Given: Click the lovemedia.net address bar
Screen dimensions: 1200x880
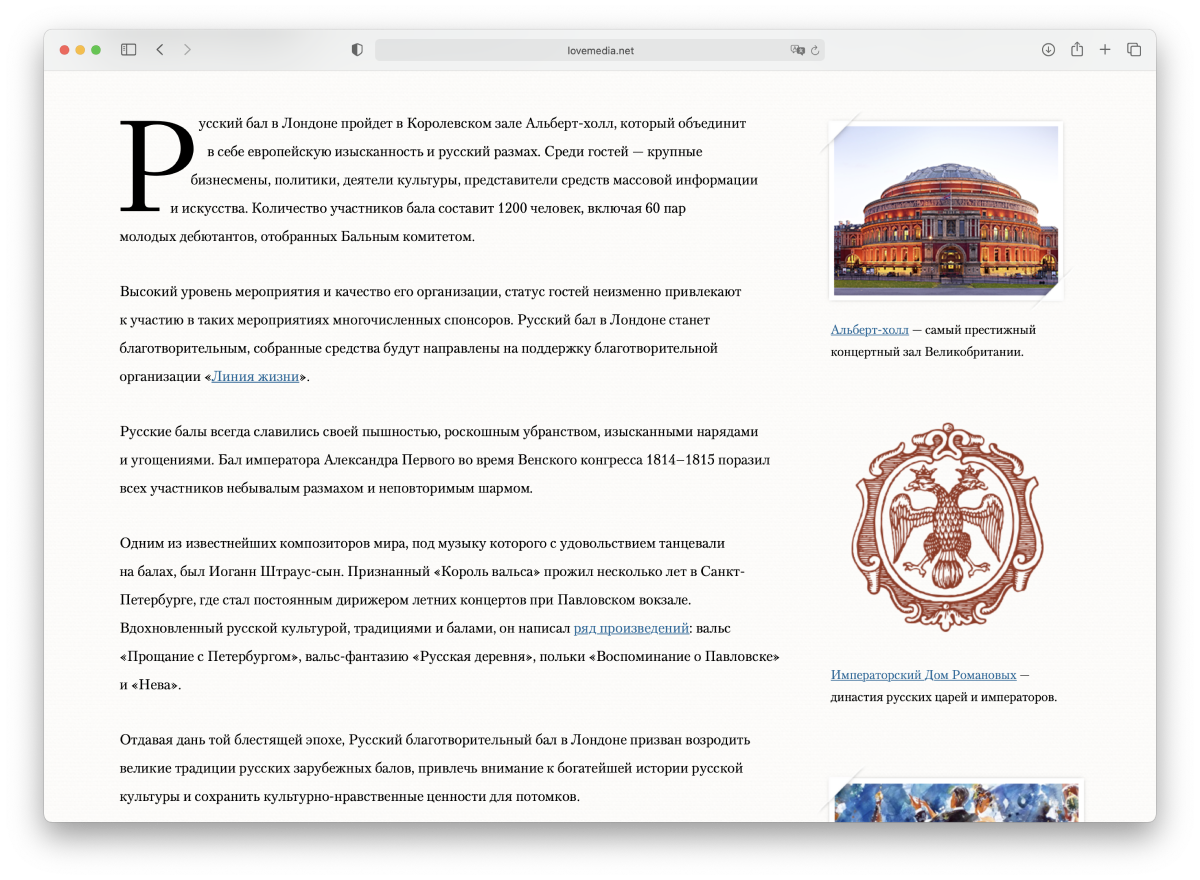Looking at the screenshot, I should 600,50.
